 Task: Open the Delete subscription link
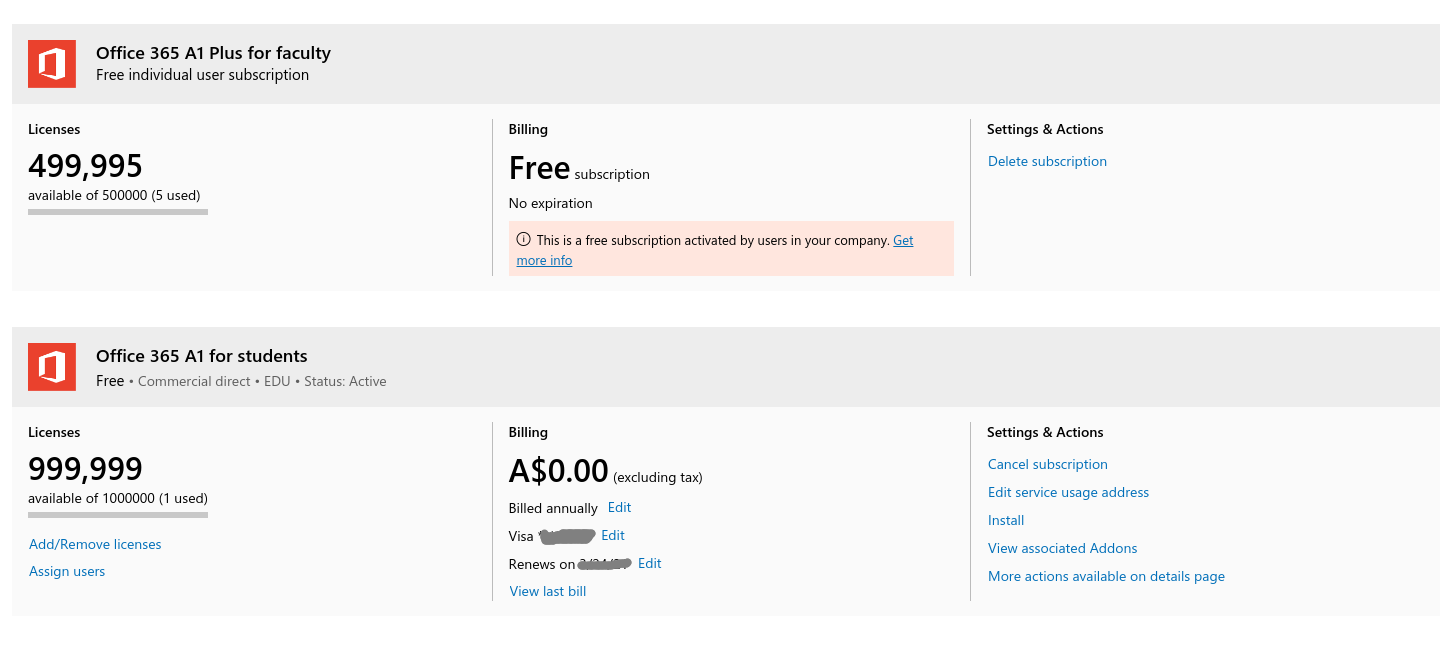pyautogui.click(x=1047, y=161)
